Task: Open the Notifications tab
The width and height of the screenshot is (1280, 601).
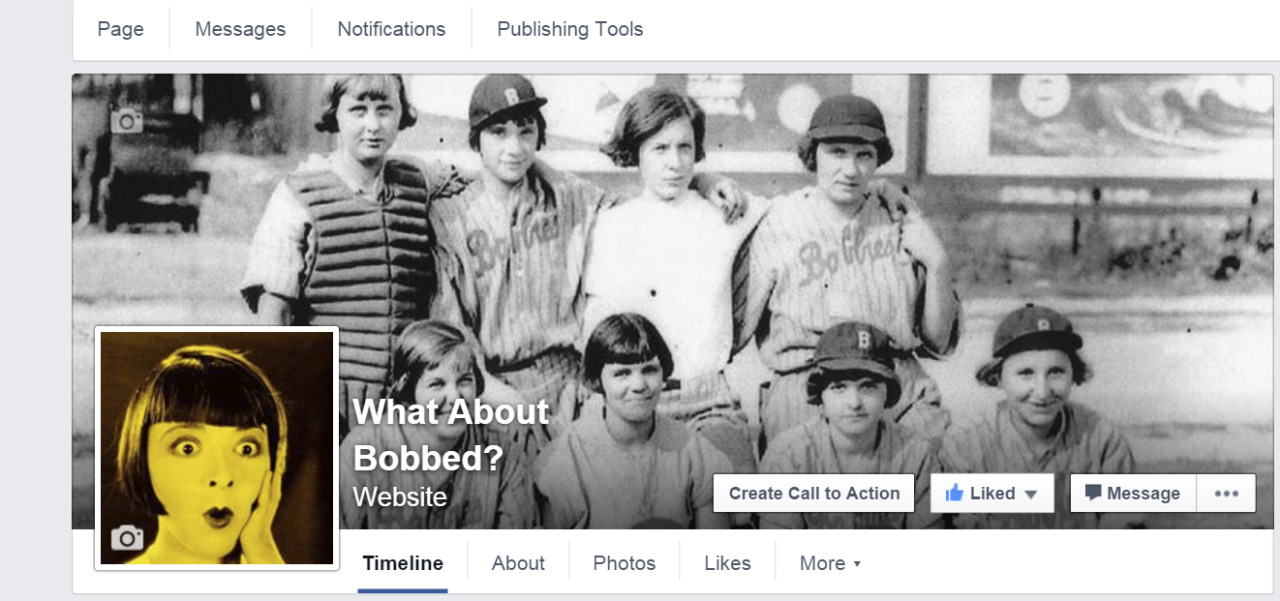Action: 391,29
